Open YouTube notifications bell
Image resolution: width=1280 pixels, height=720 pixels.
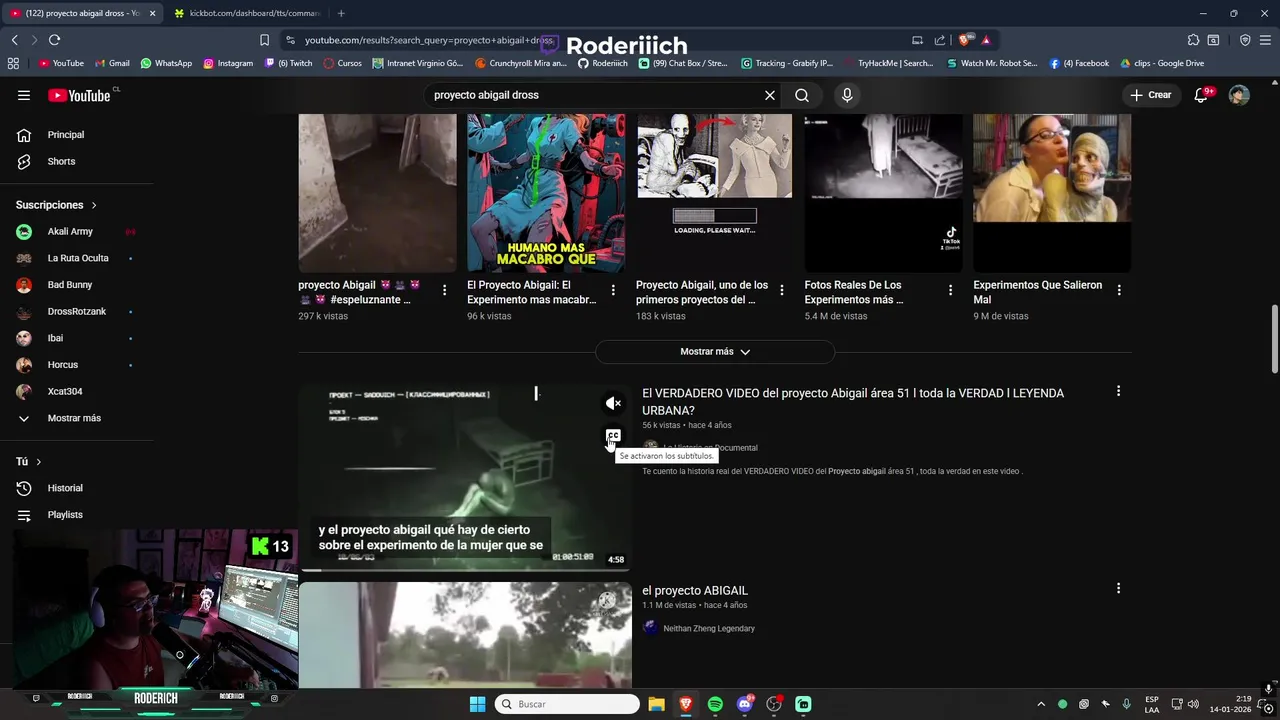click(x=1201, y=95)
